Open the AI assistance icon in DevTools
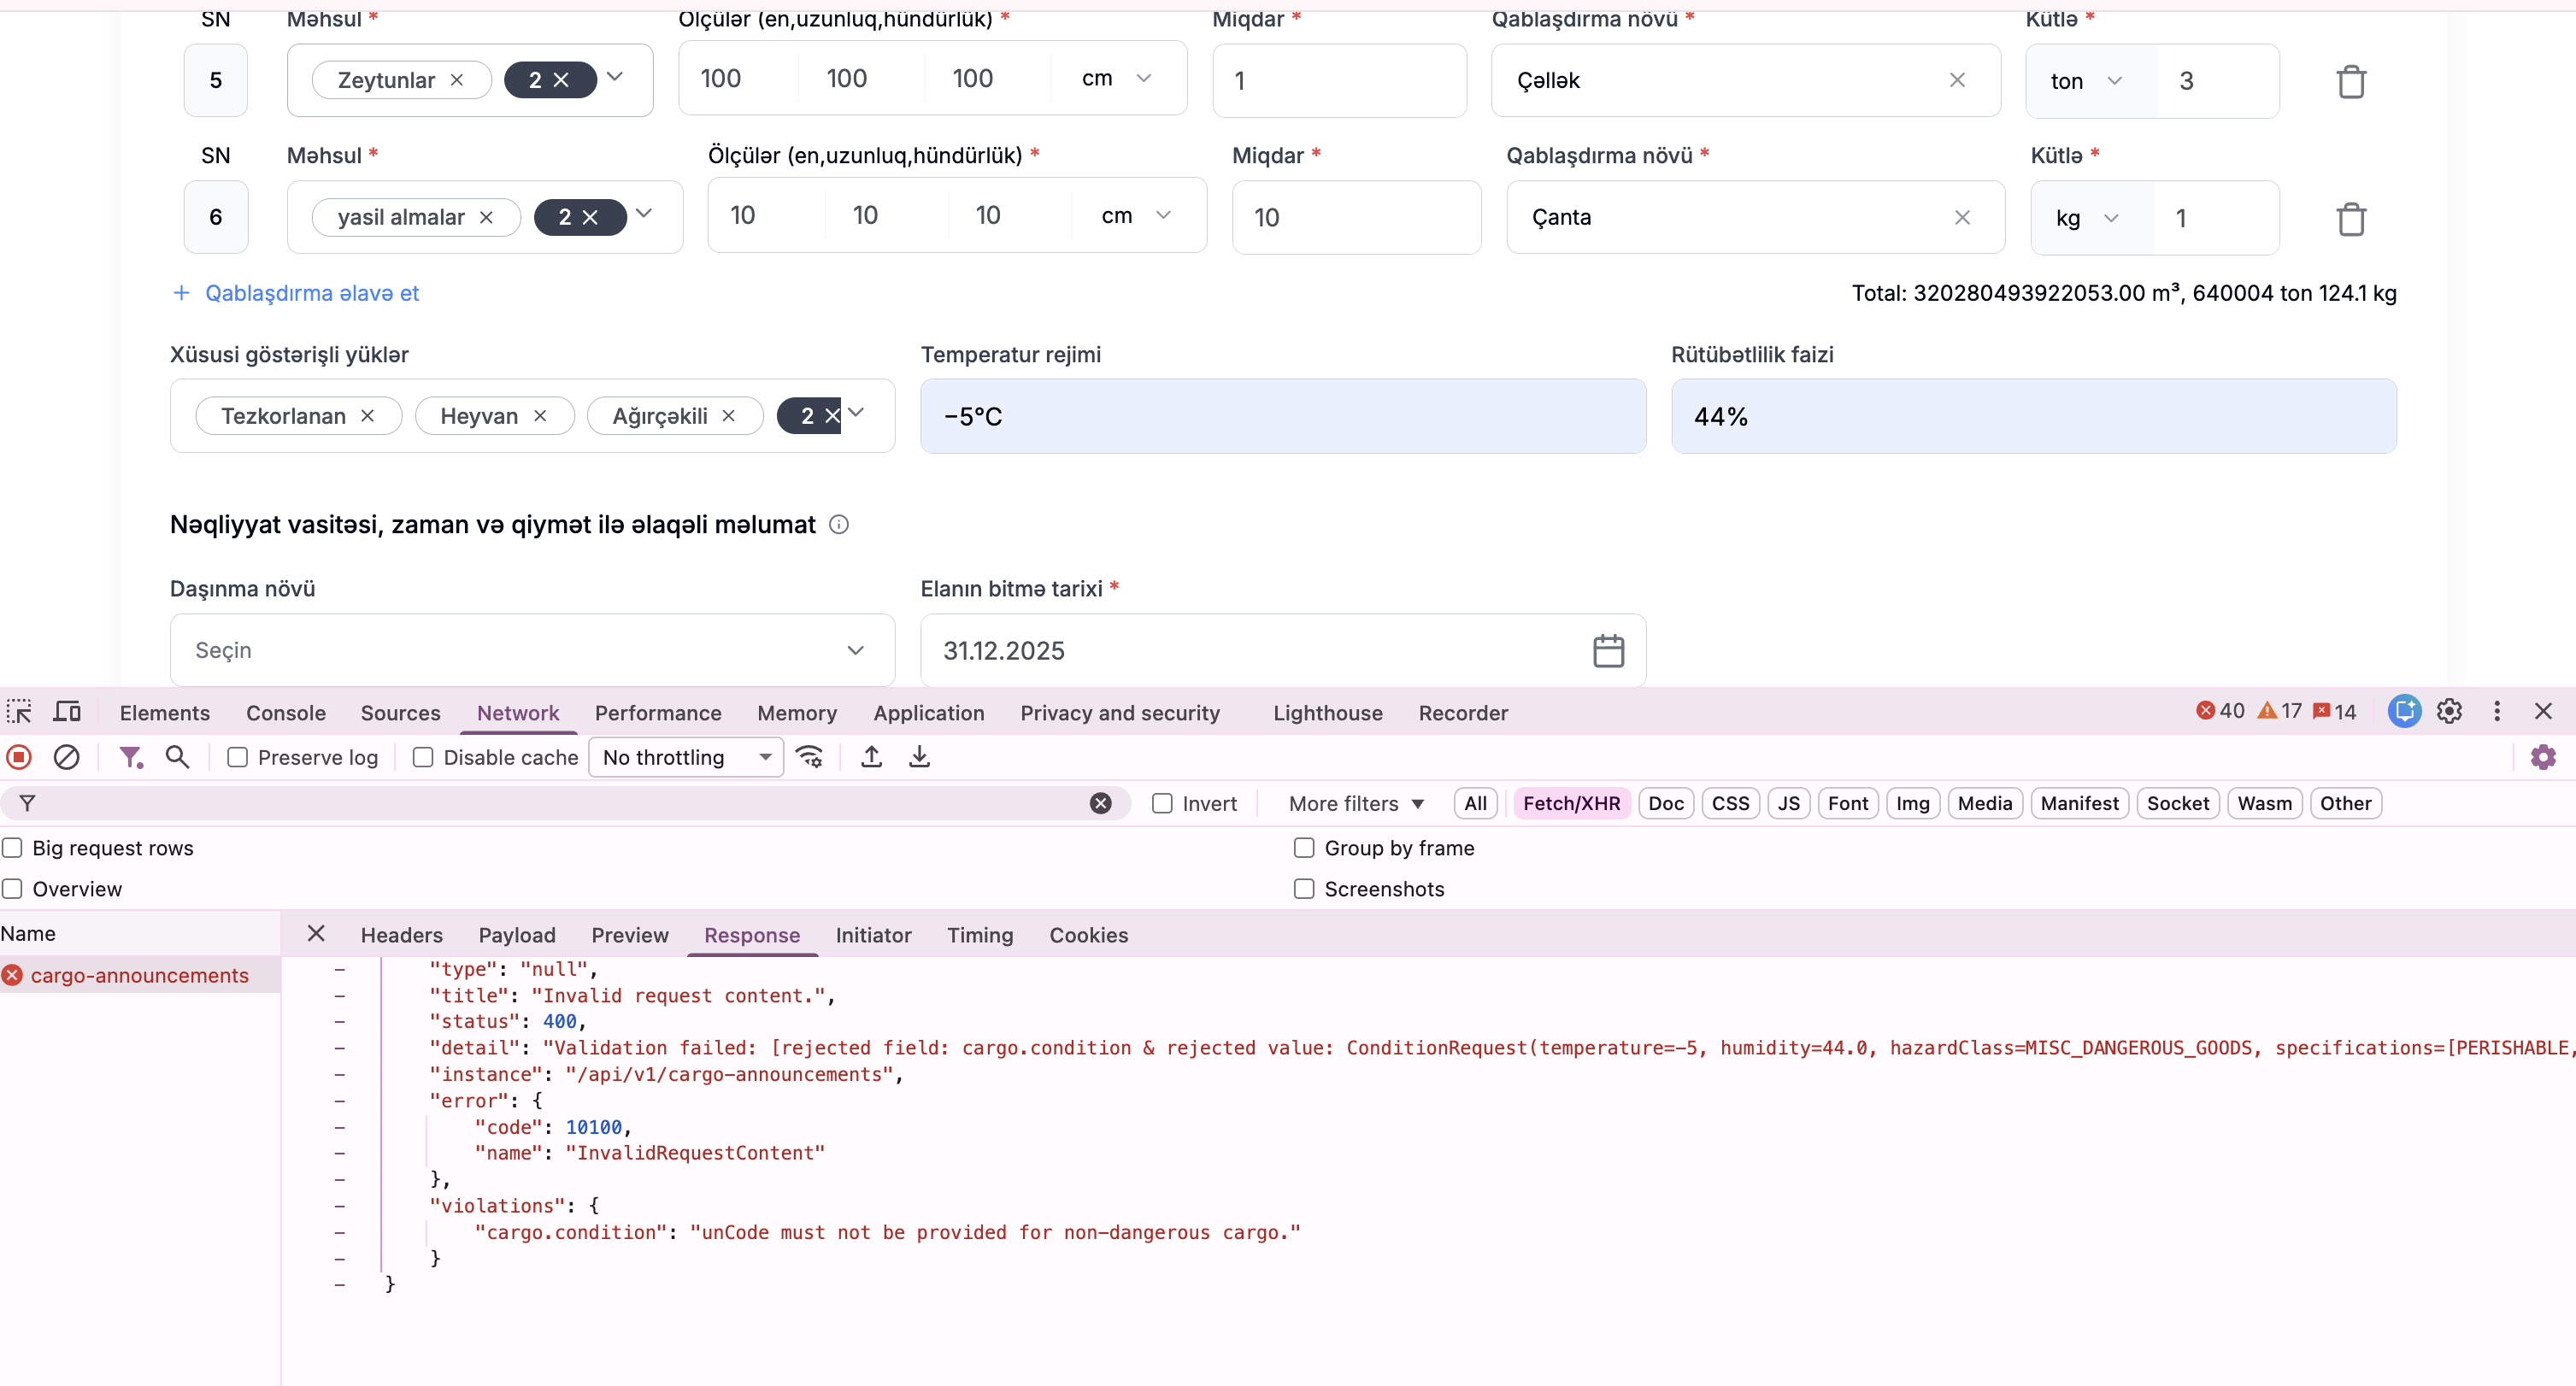Viewport: 2576px width, 1386px height. click(2404, 711)
